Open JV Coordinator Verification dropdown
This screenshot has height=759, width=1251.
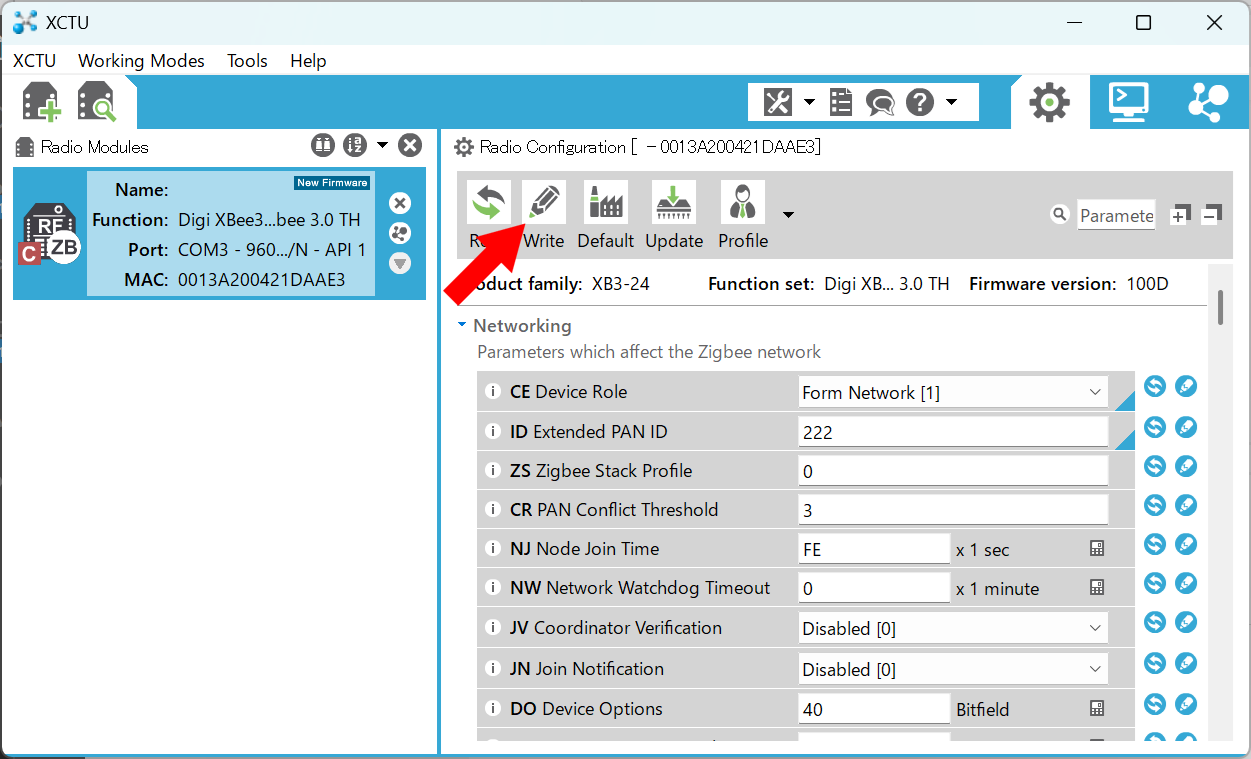(953, 629)
